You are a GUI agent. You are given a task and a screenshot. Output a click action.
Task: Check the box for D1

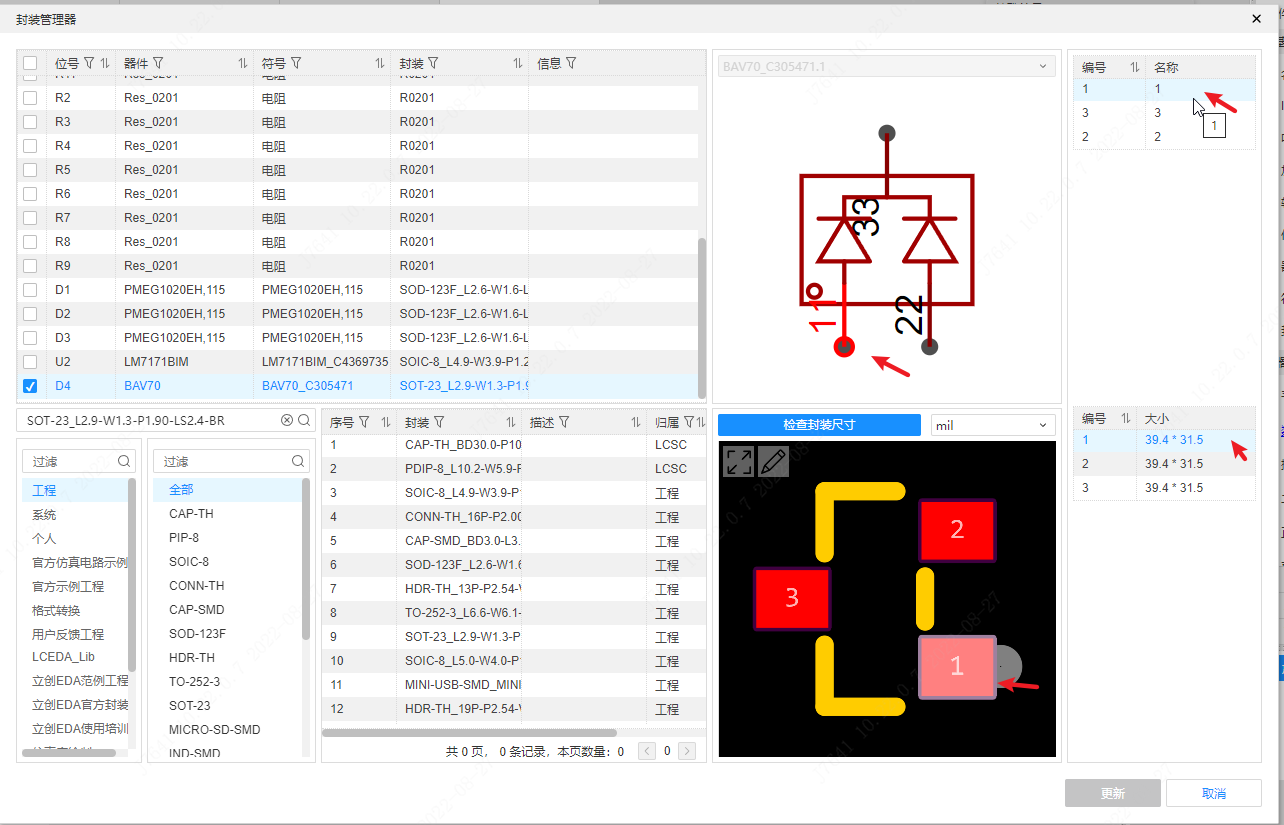pos(30,290)
